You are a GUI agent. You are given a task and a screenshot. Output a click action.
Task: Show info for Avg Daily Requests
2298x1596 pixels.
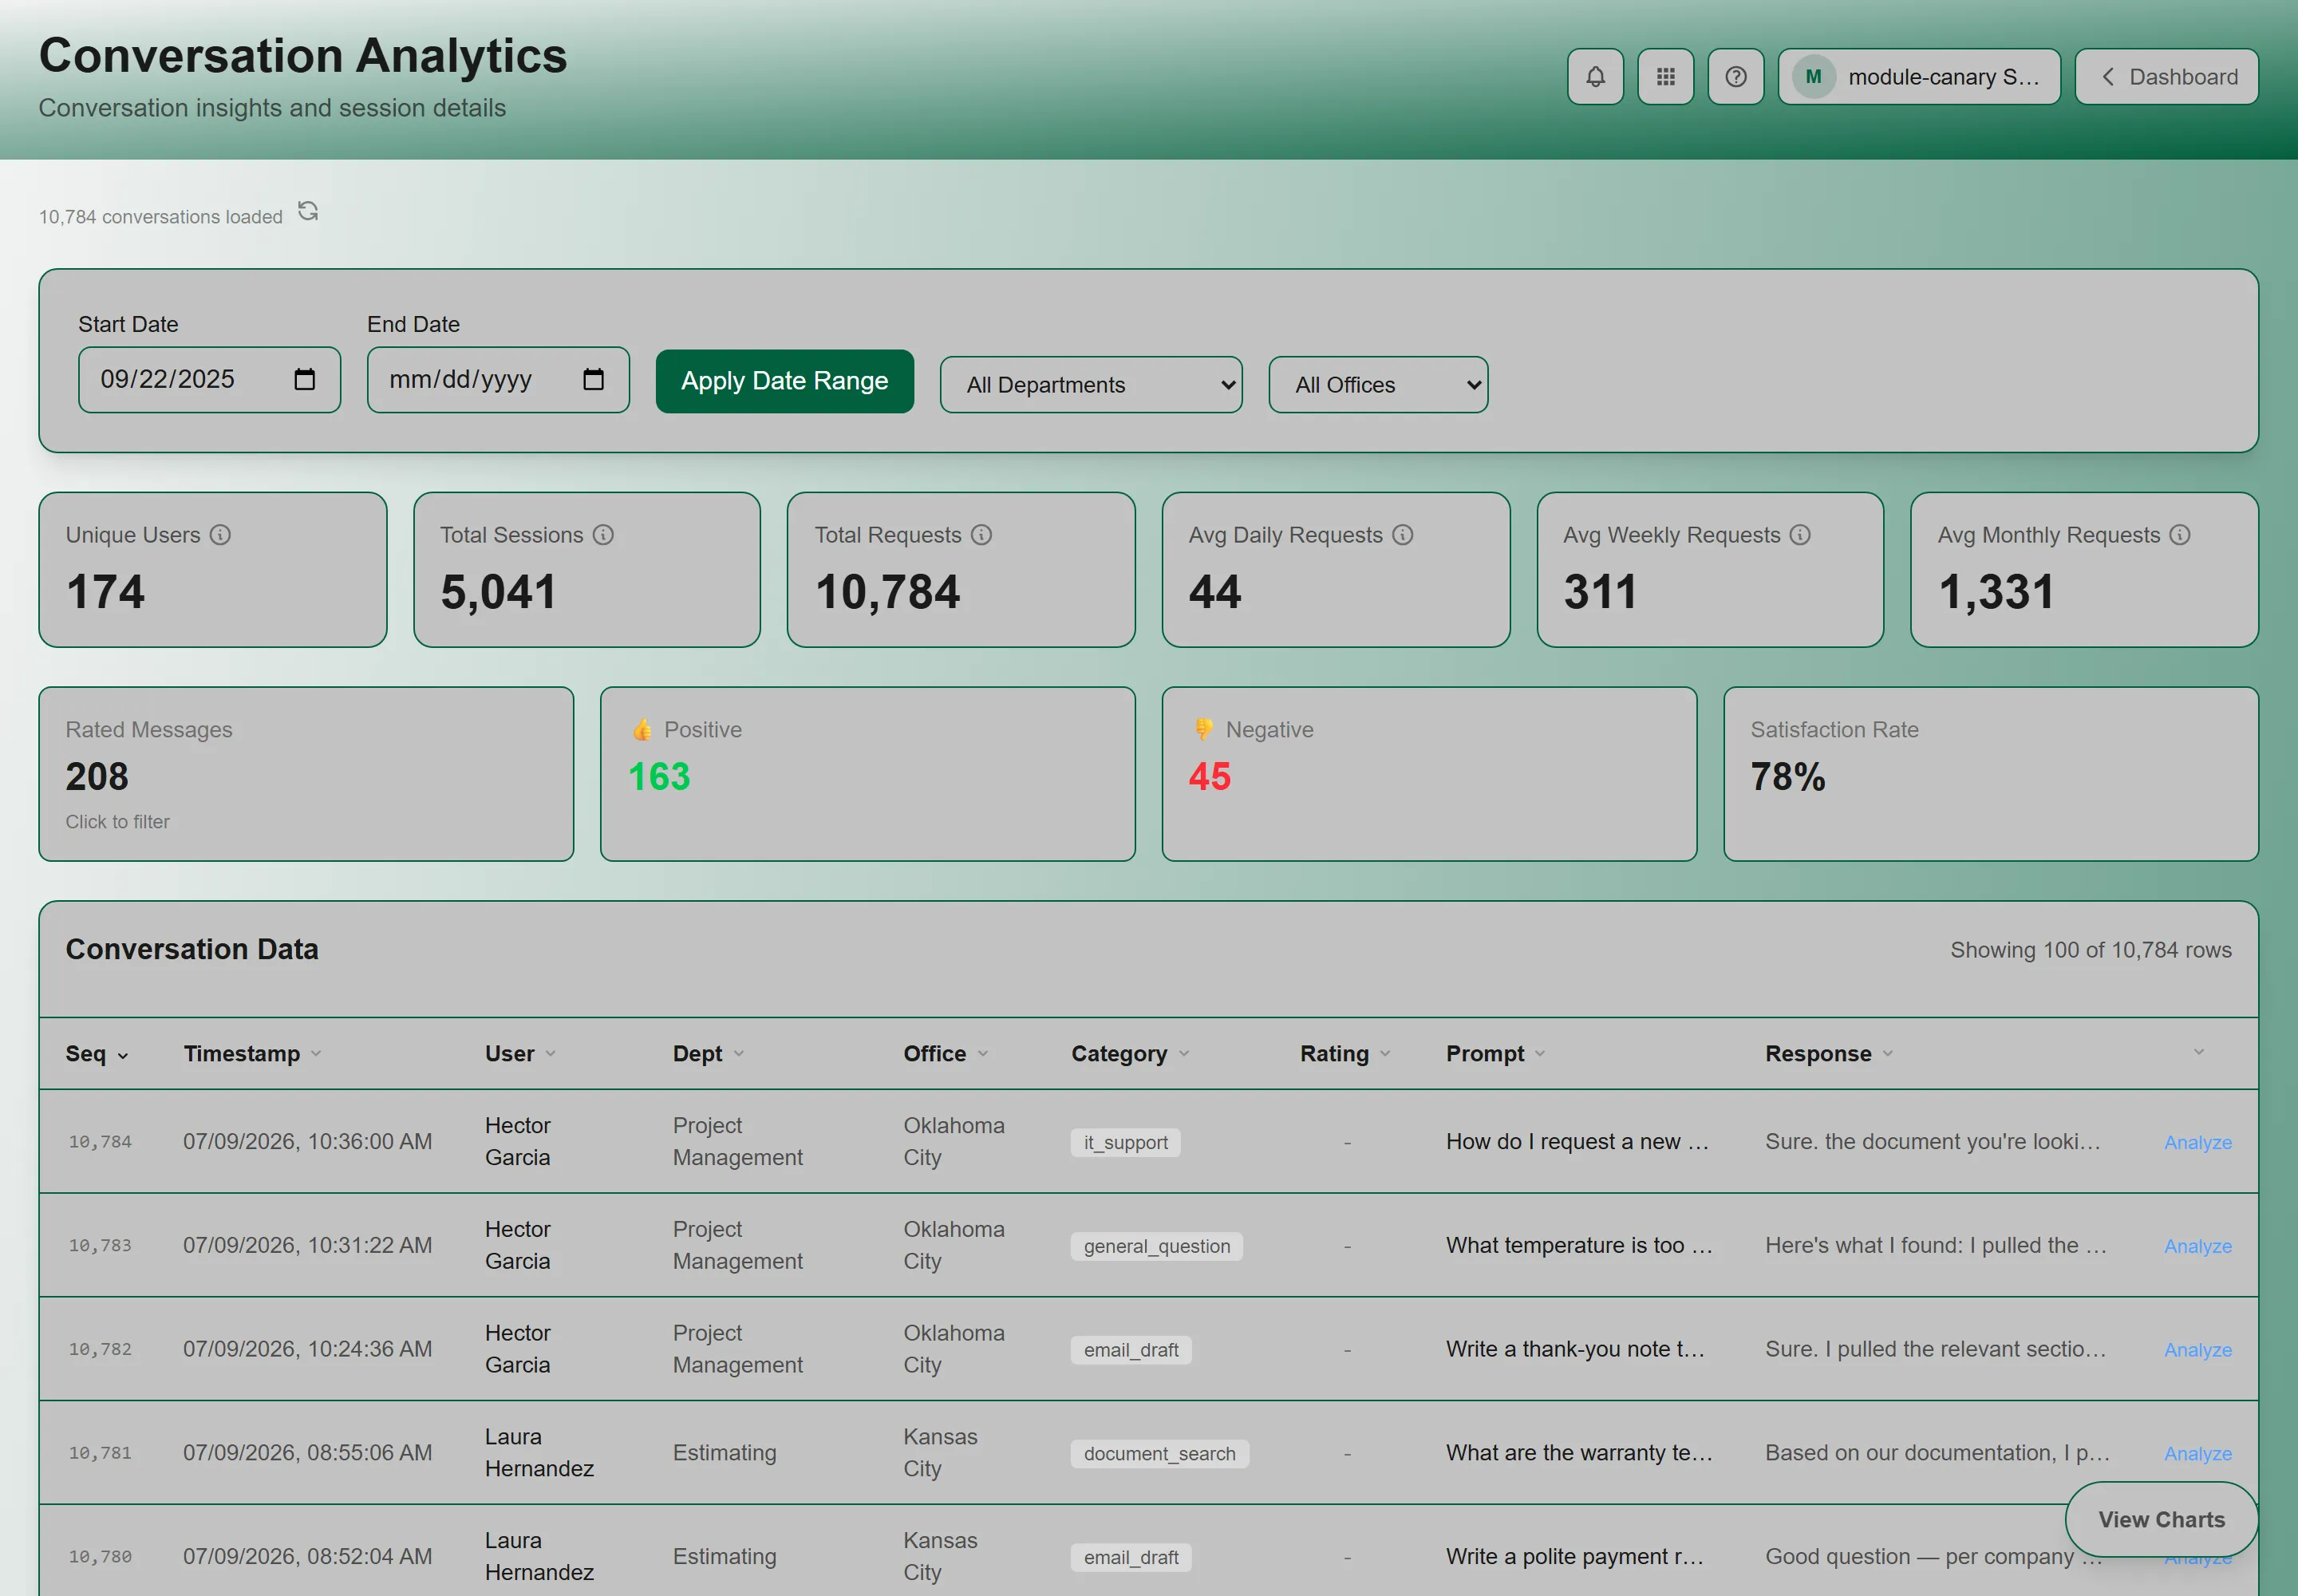pyautogui.click(x=1403, y=535)
